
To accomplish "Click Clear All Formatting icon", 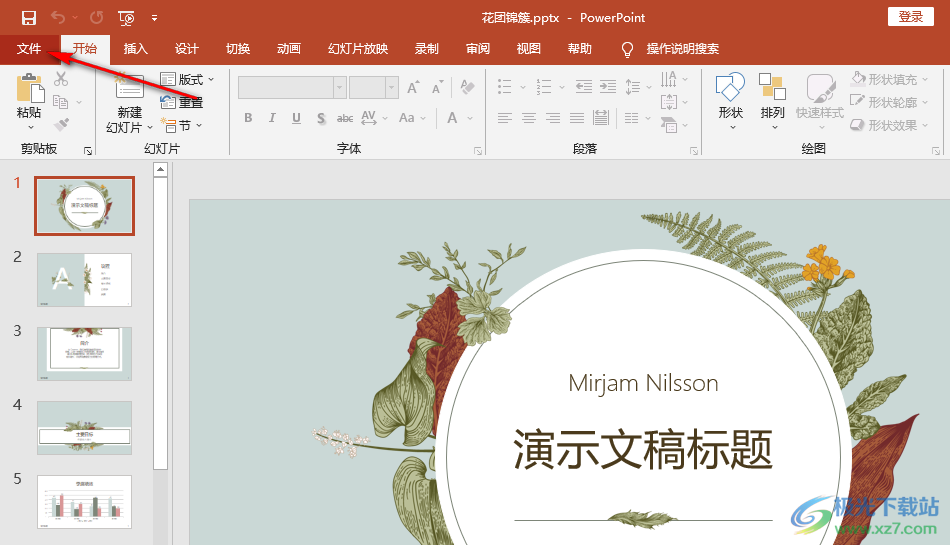I will coord(467,87).
